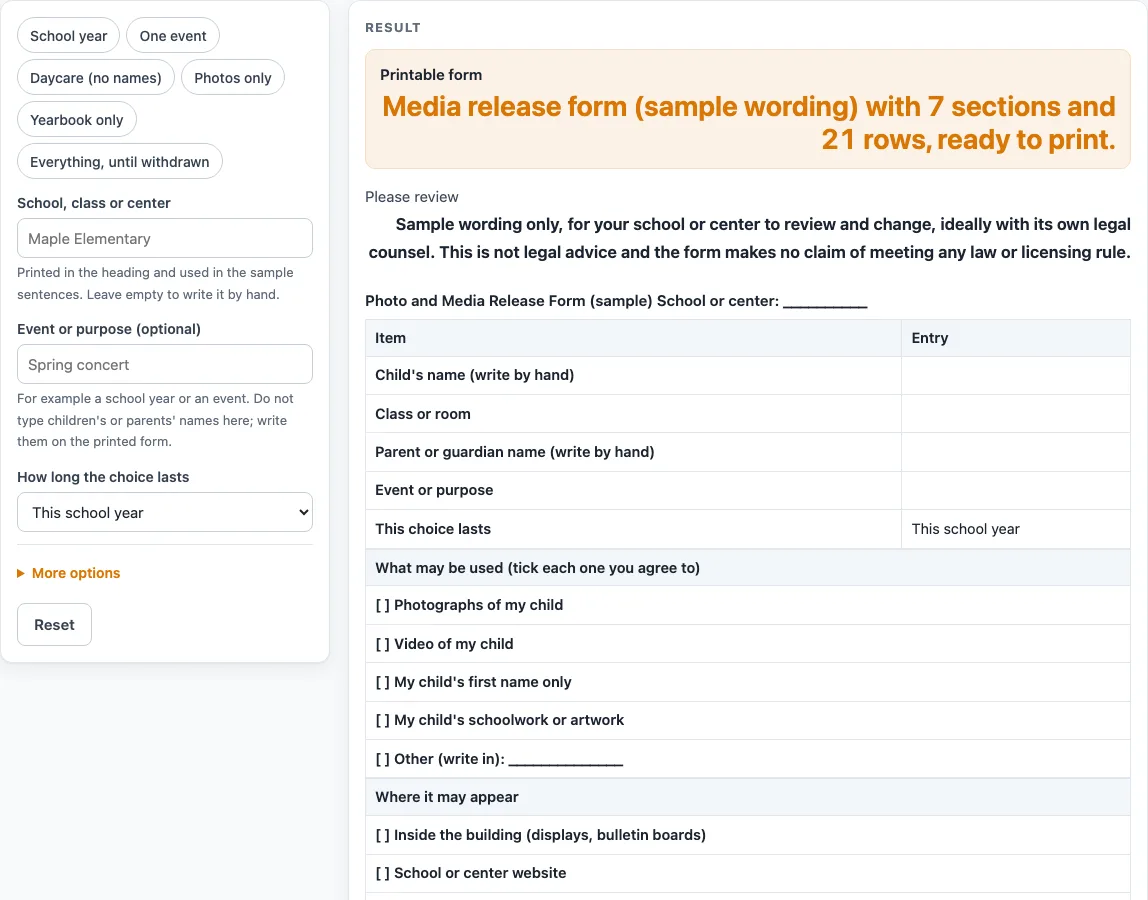Screen dimensions: 1148x900
Task: Click the 'Photographs of my child' row
Action: click(748, 605)
